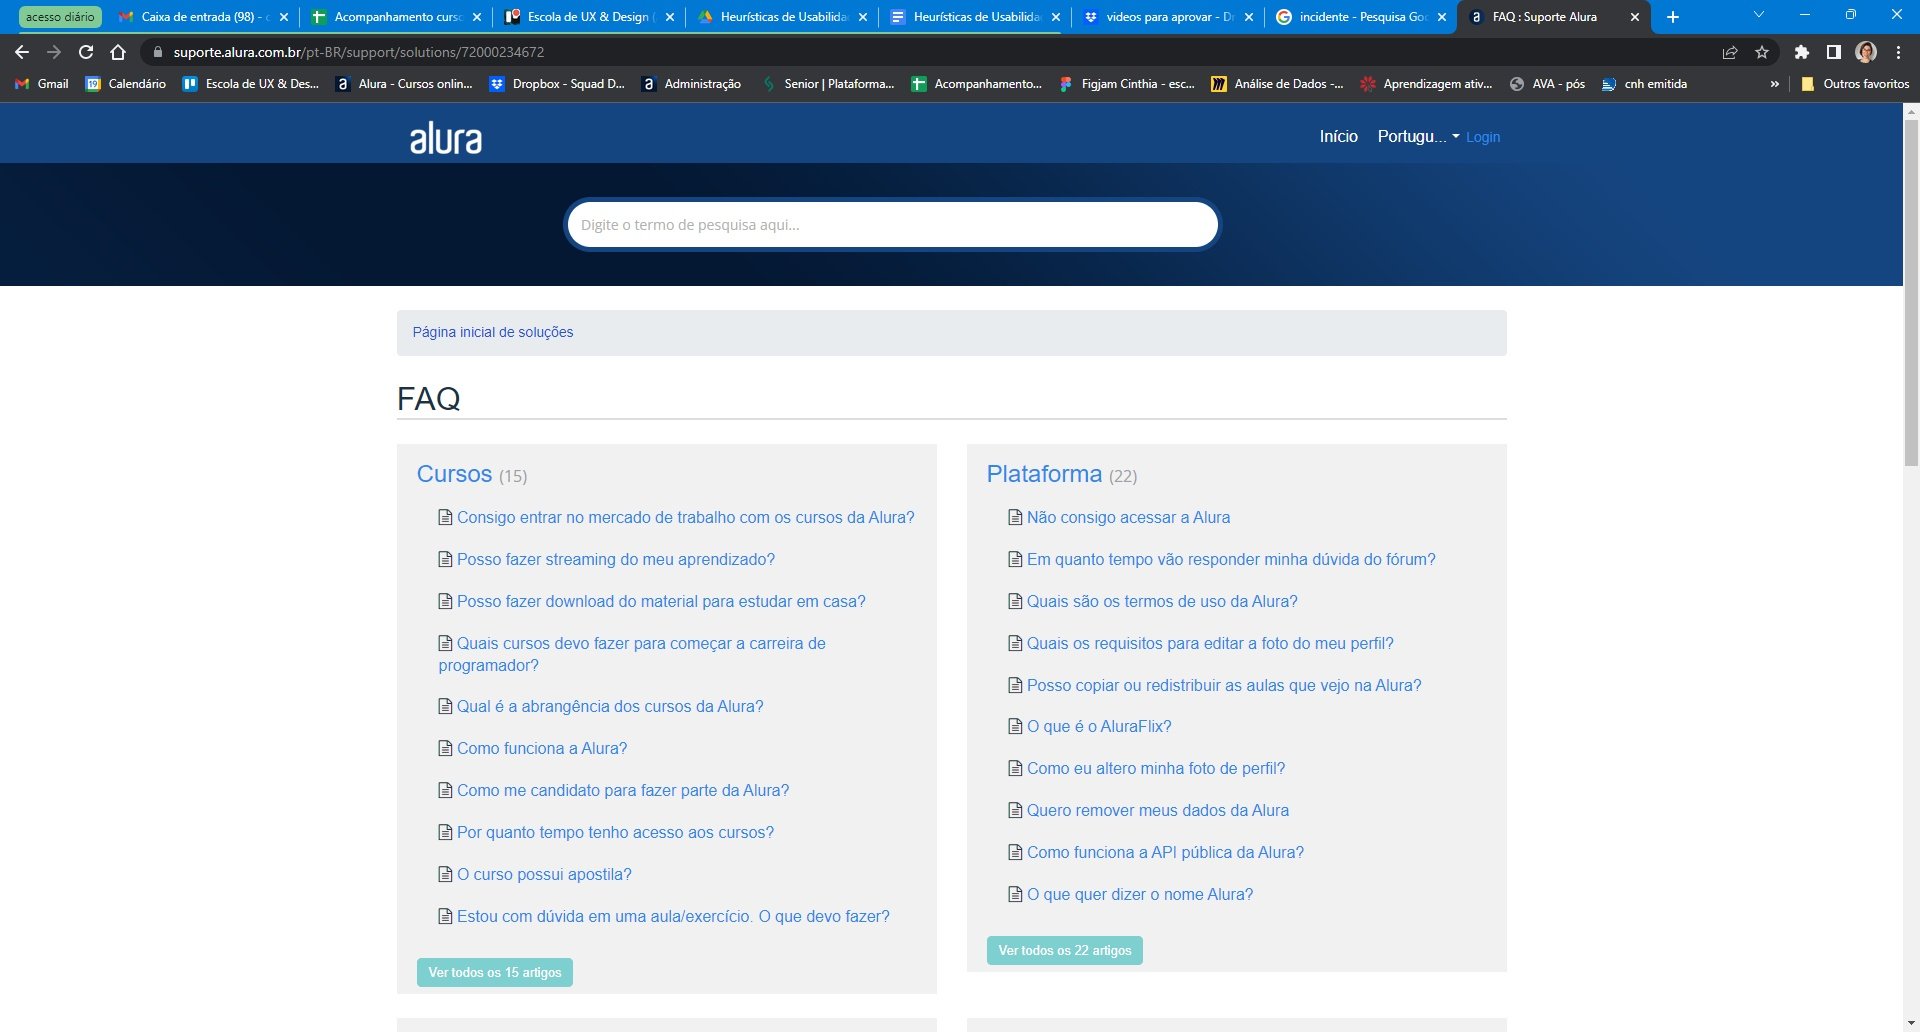Share this page via the share icon
Image resolution: width=1920 pixels, height=1032 pixels.
tap(1730, 52)
